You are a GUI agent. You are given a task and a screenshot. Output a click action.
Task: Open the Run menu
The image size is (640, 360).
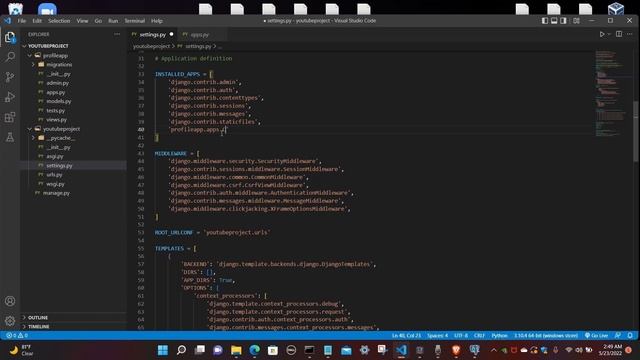(x=113, y=21)
